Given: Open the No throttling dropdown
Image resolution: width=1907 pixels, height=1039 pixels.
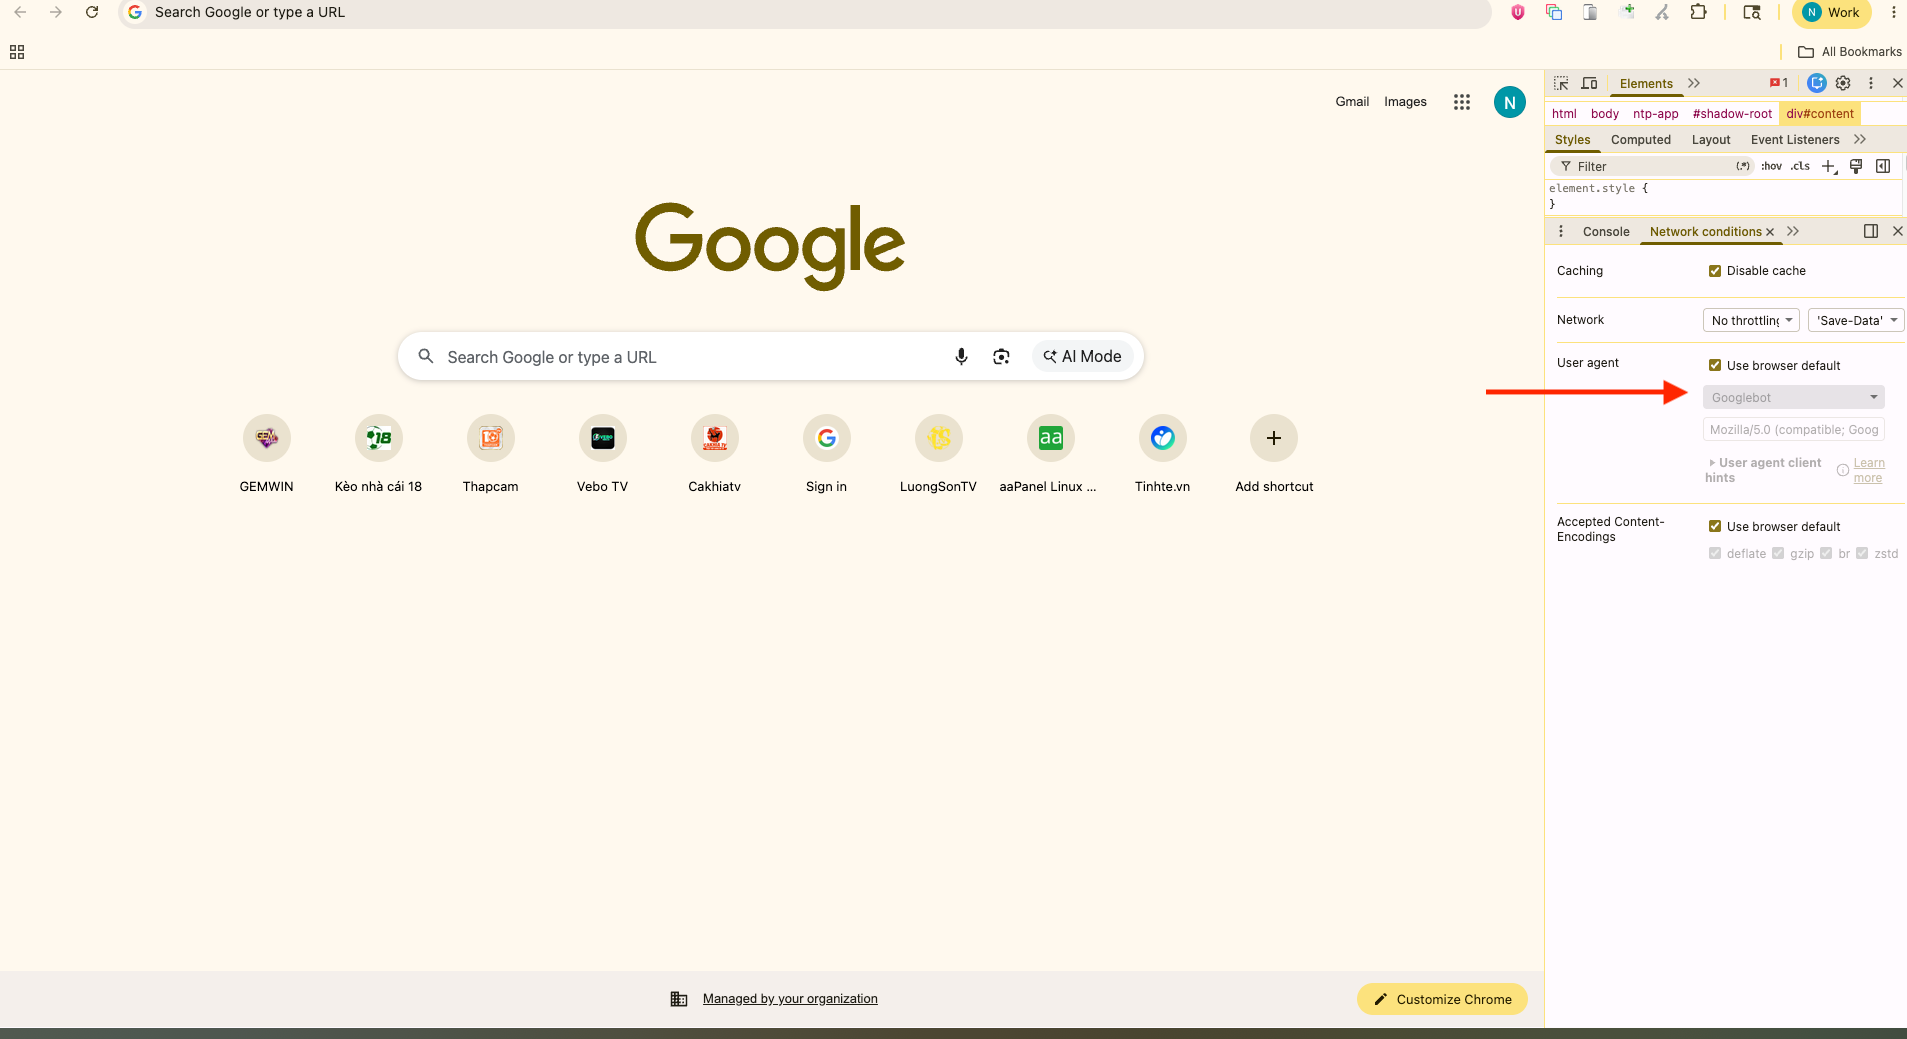Looking at the screenshot, I should 1751,320.
